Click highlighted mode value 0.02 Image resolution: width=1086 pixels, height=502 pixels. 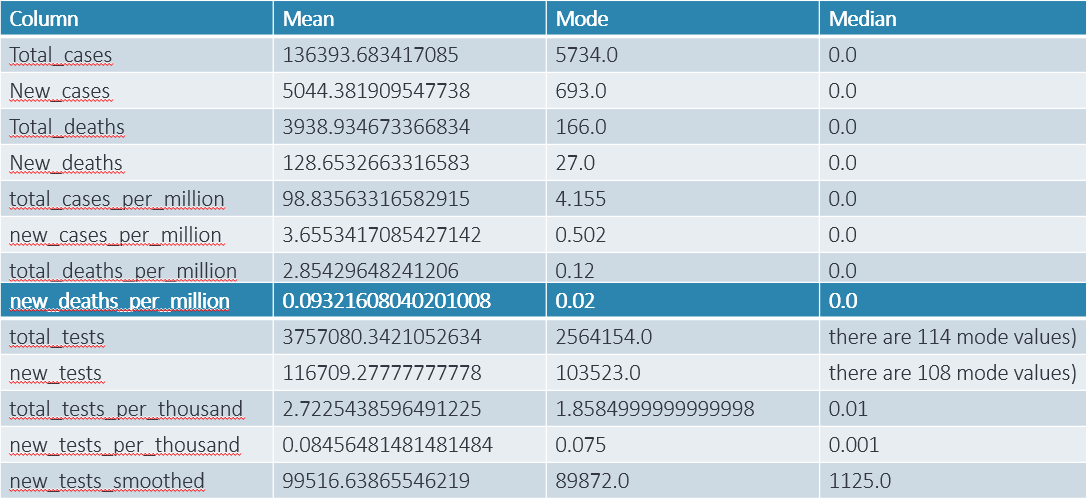pos(575,301)
